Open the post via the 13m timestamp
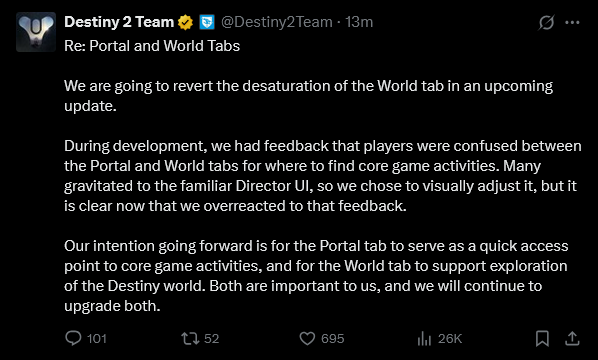 click(x=359, y=22)
